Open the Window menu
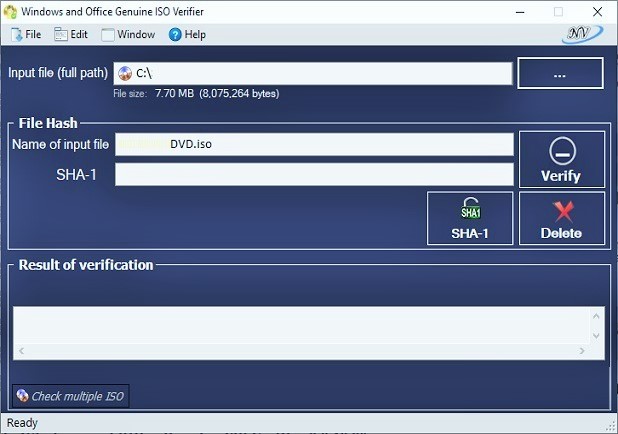This screenshot has height=434, width=618. (128, 35)
